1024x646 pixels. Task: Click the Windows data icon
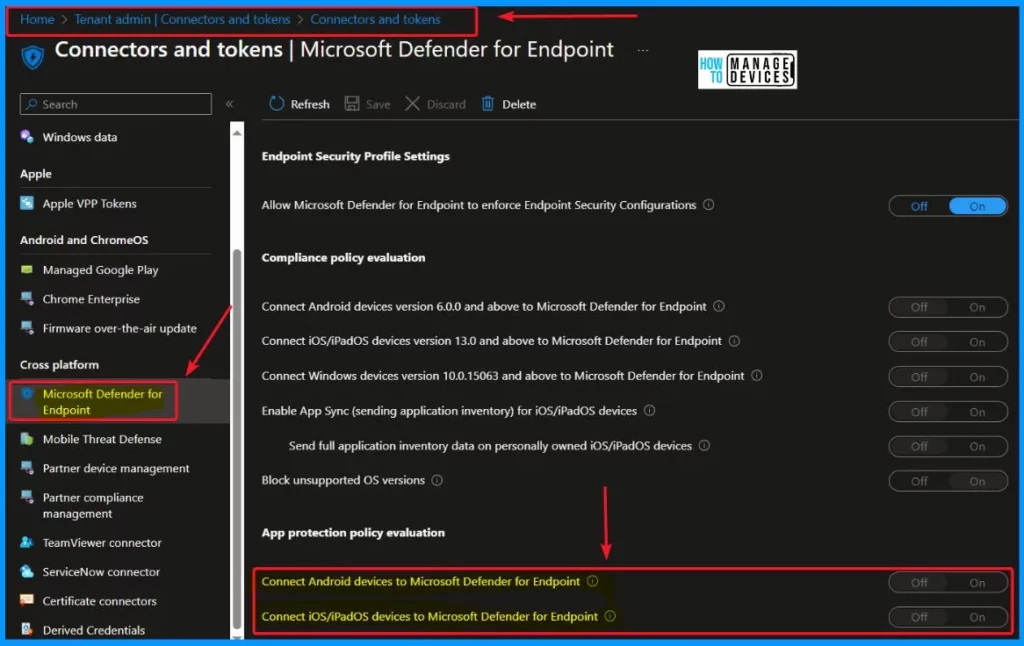point(27,137)
